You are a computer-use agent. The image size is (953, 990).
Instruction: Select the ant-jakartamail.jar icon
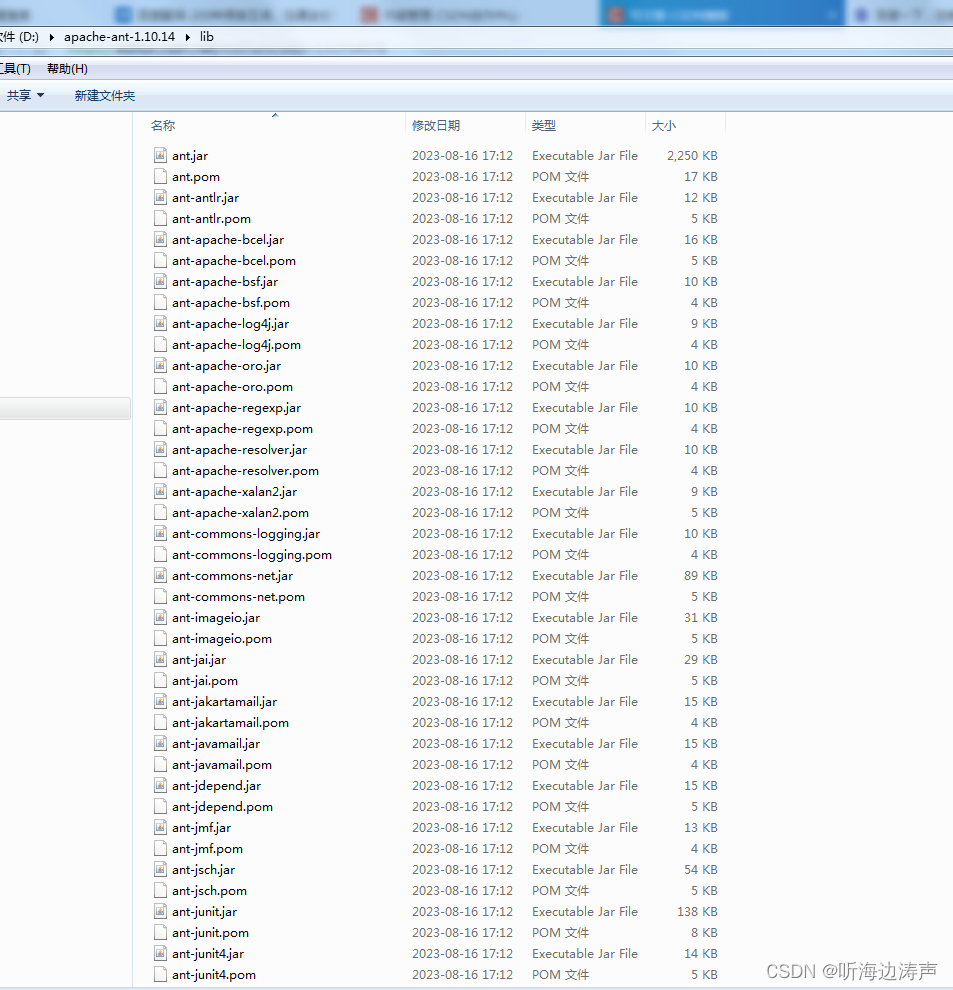[160, 701]
